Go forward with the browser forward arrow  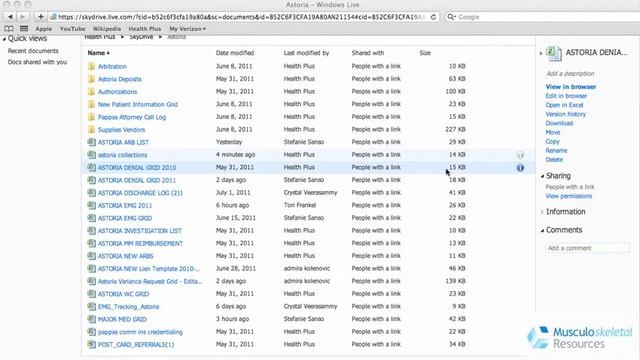pyautogui.click(x=22, y=17)
